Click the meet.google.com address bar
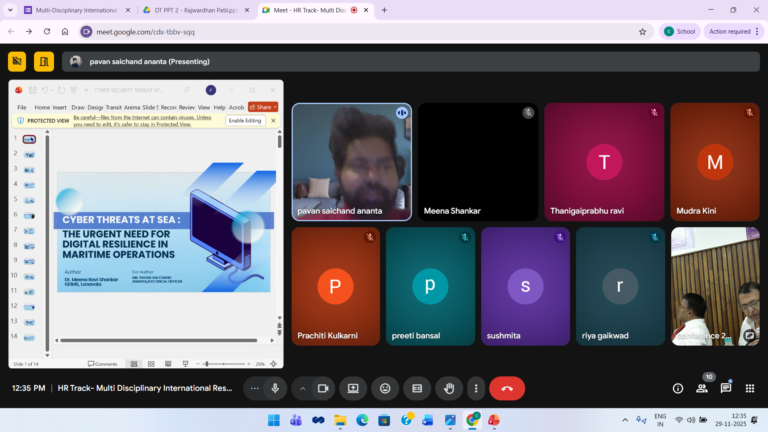 click(365, 31)
